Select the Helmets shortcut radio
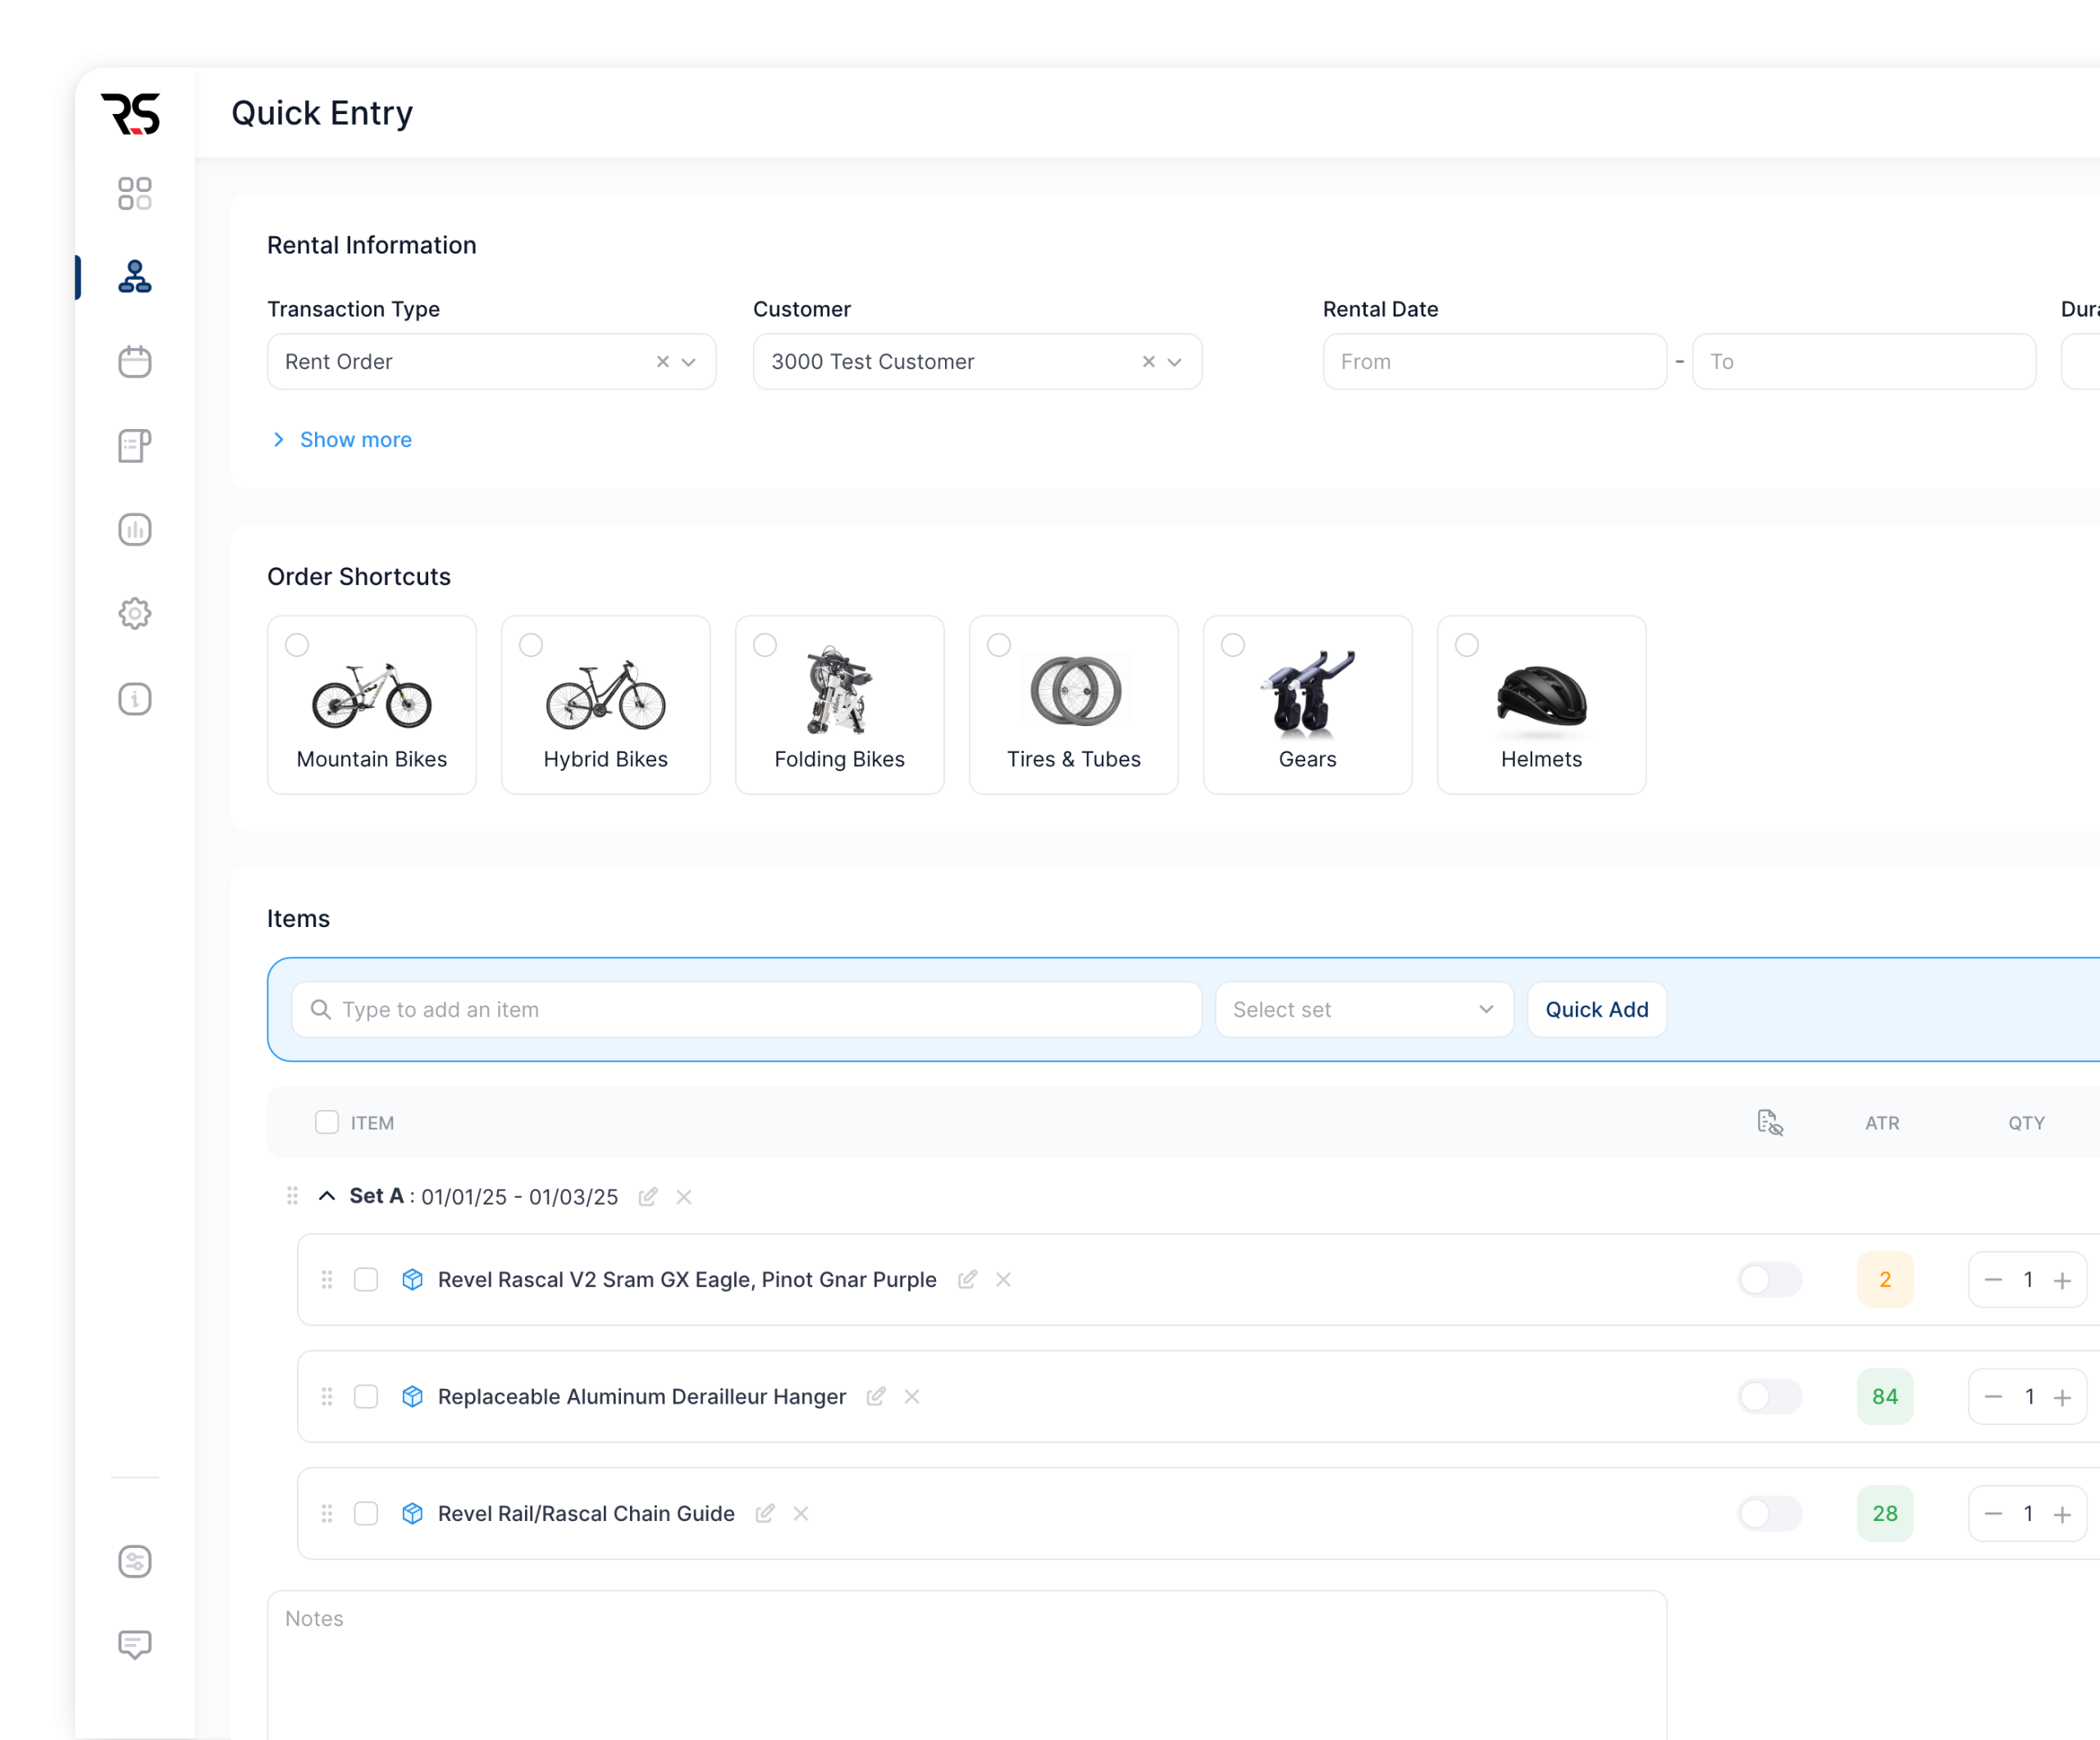 point(1467,645)
